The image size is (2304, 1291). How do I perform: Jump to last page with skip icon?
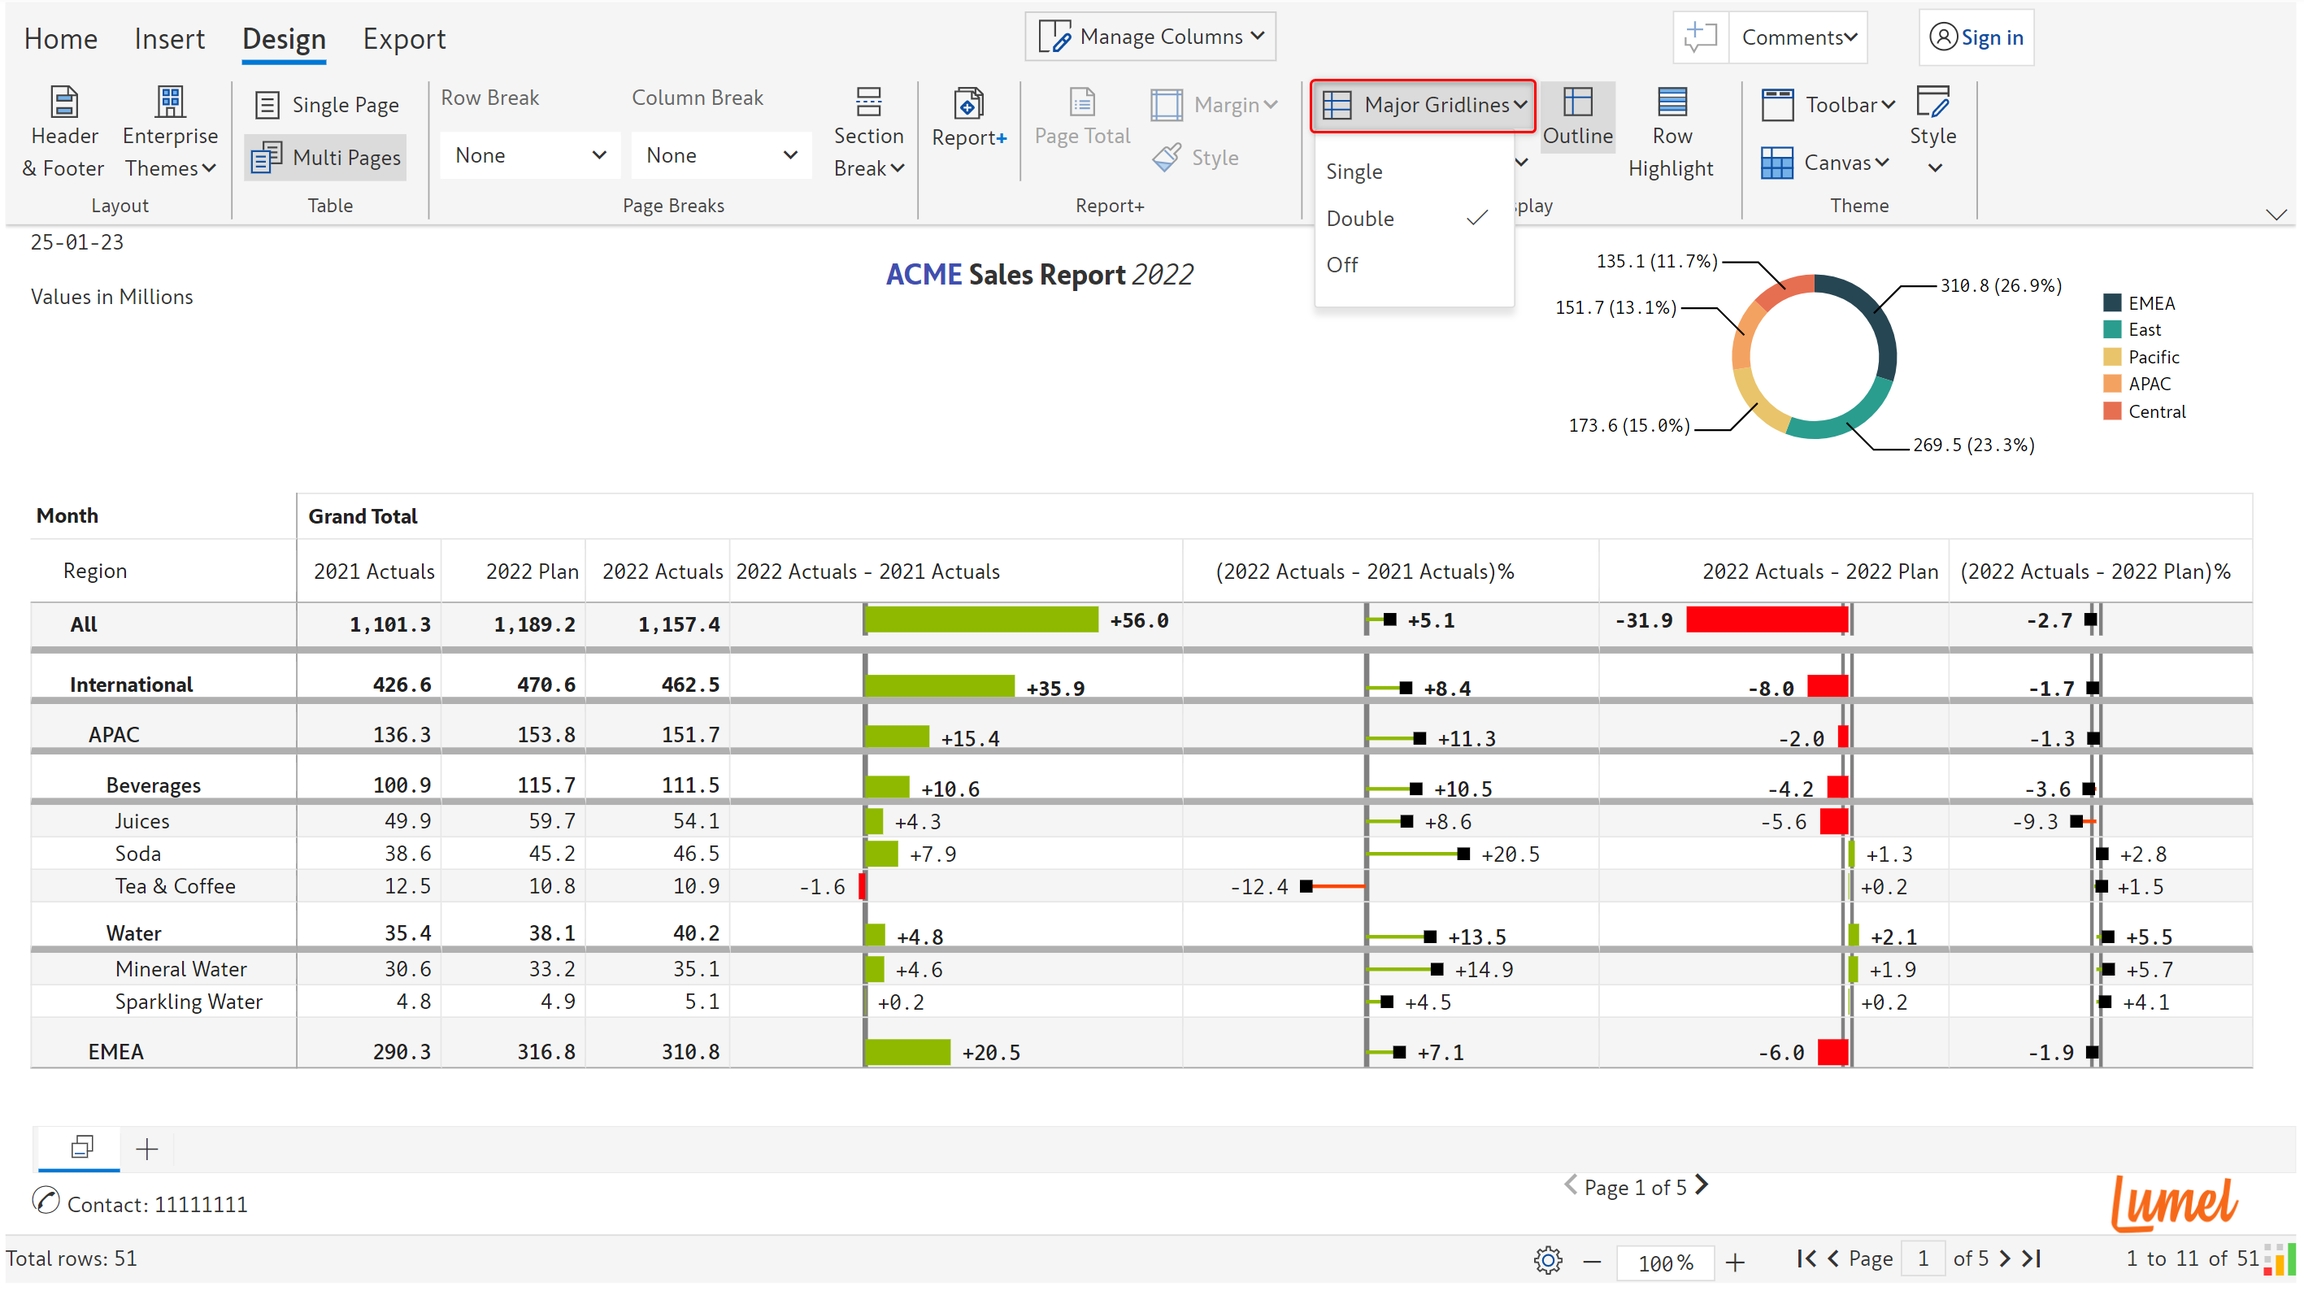tap(2032, 1259)
